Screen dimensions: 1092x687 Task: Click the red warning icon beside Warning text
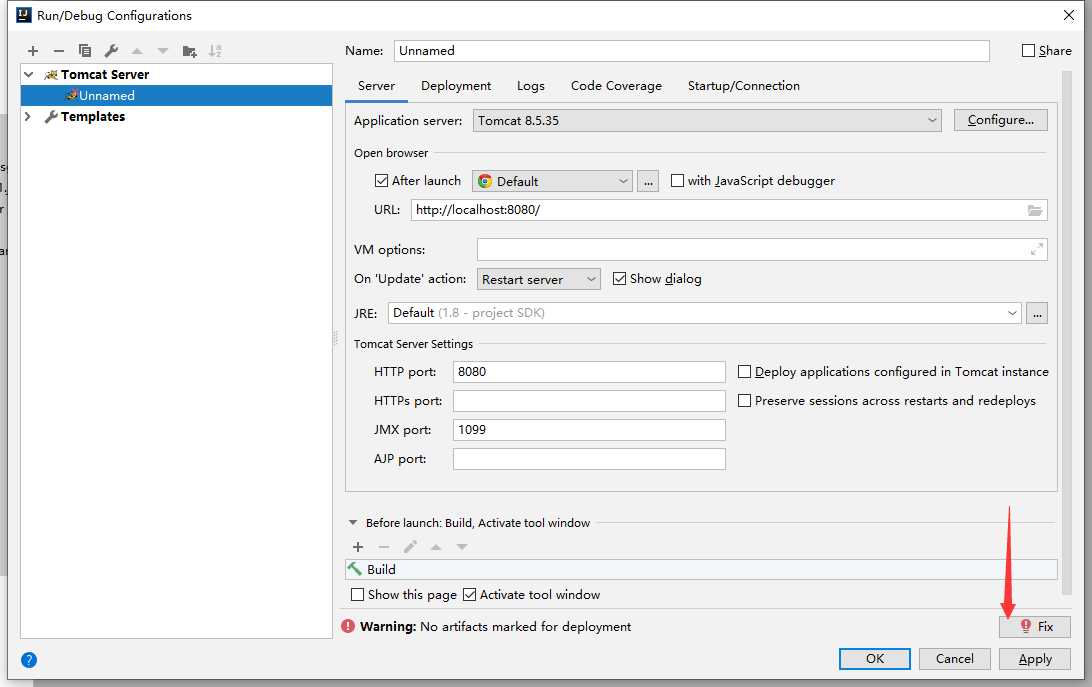[348, 626]
